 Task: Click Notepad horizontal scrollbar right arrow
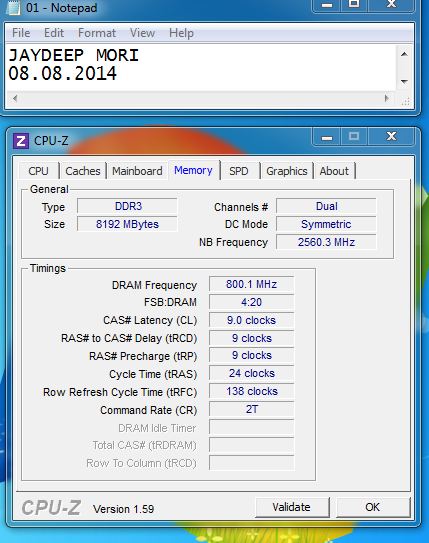click(x=387, y=98)
